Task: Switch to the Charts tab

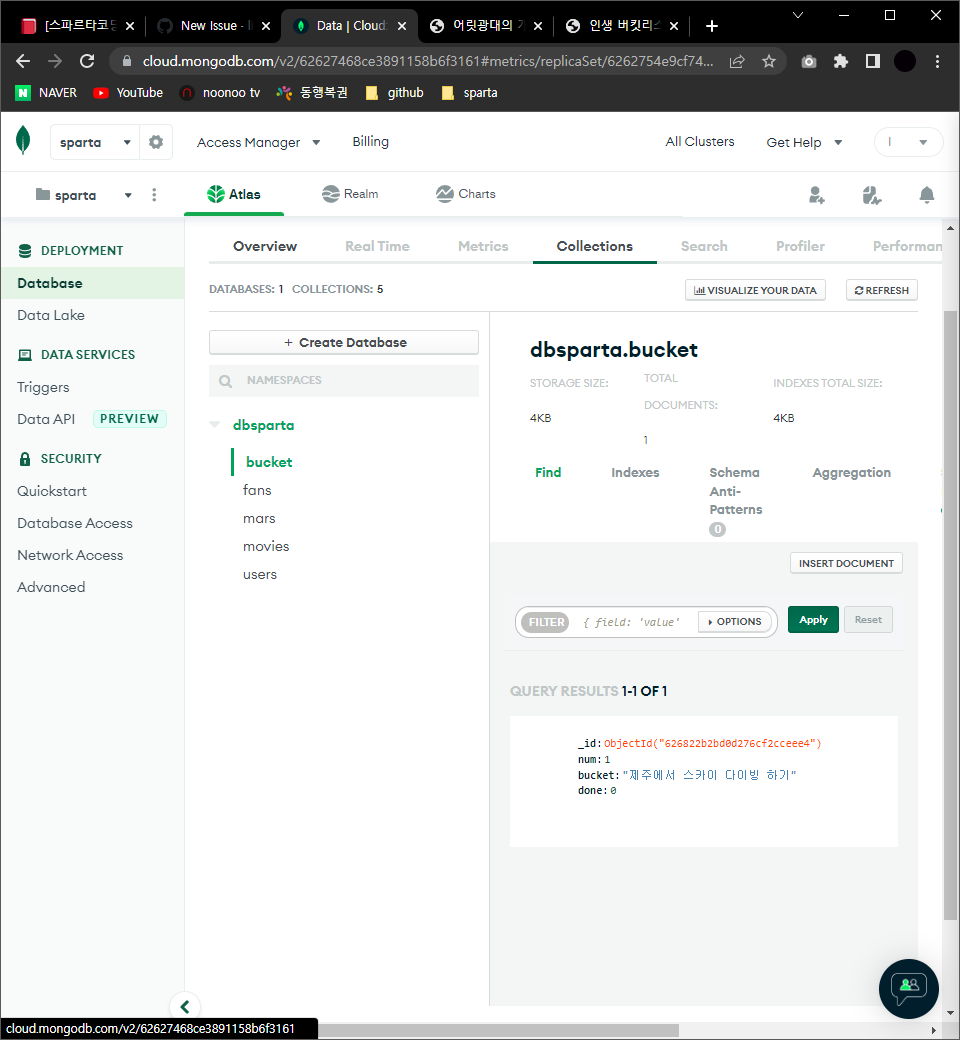Action: point(466,194)
